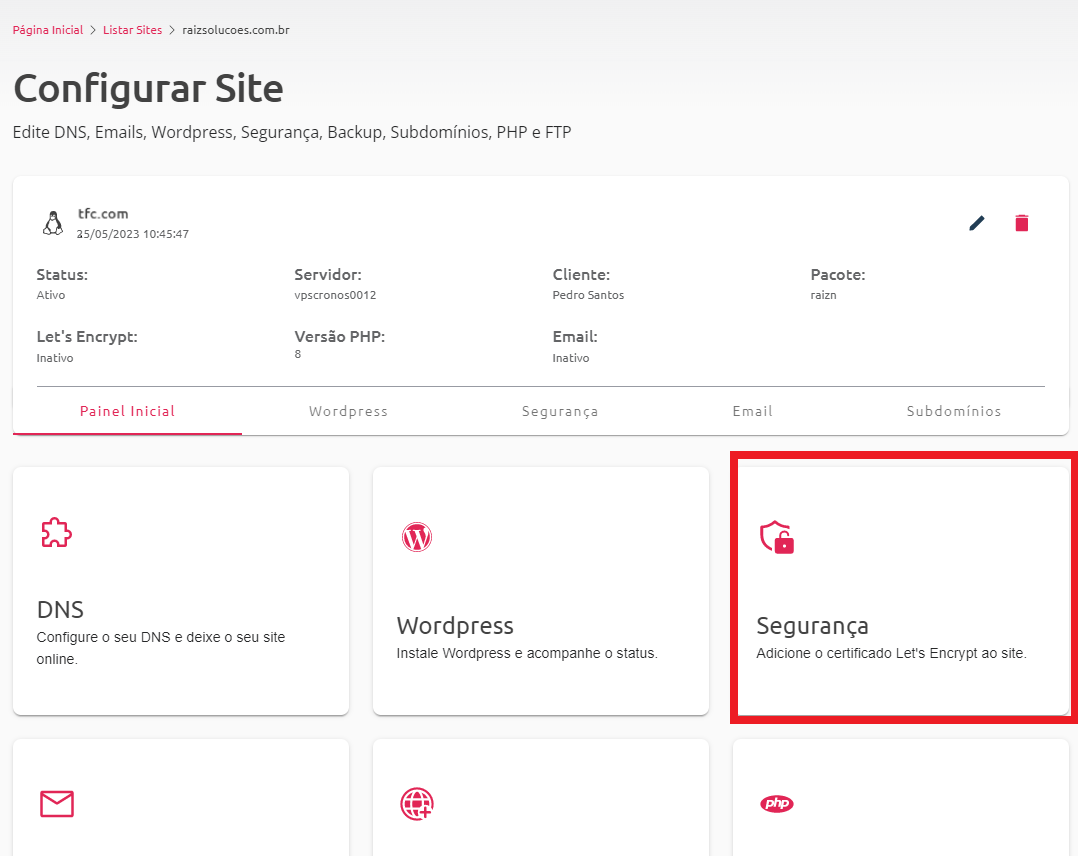Open the Segurança card title

click(x=813, y=626)
